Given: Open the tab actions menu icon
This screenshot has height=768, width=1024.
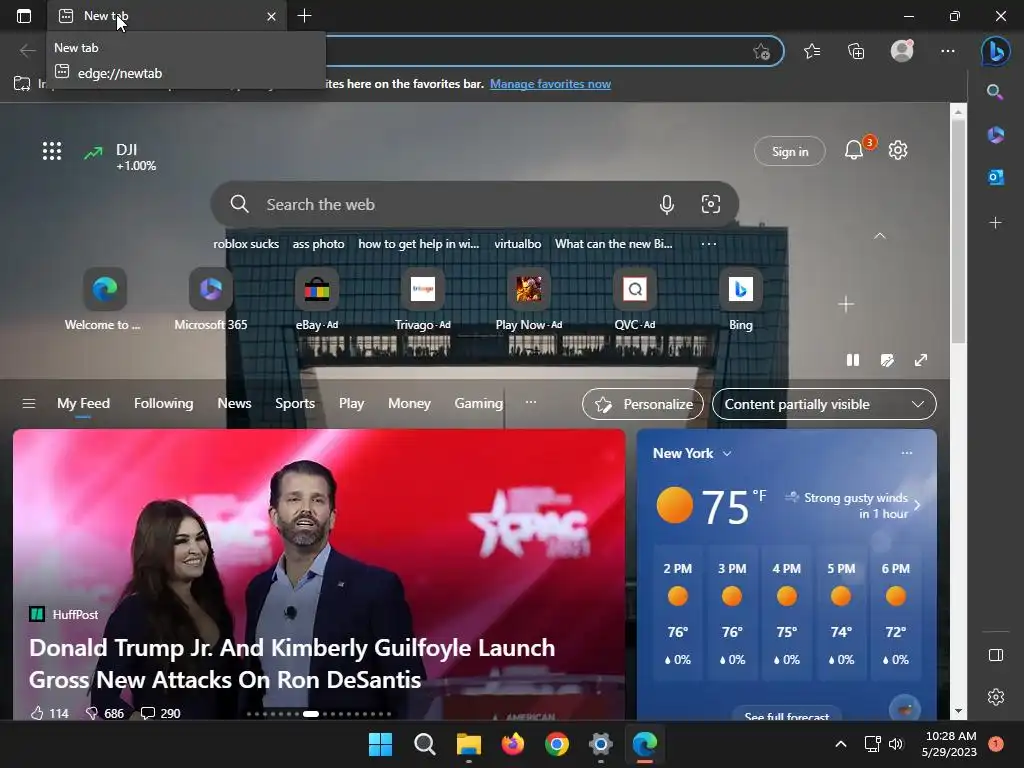Looking at the screenshot, I should click(x=24, y=16).
